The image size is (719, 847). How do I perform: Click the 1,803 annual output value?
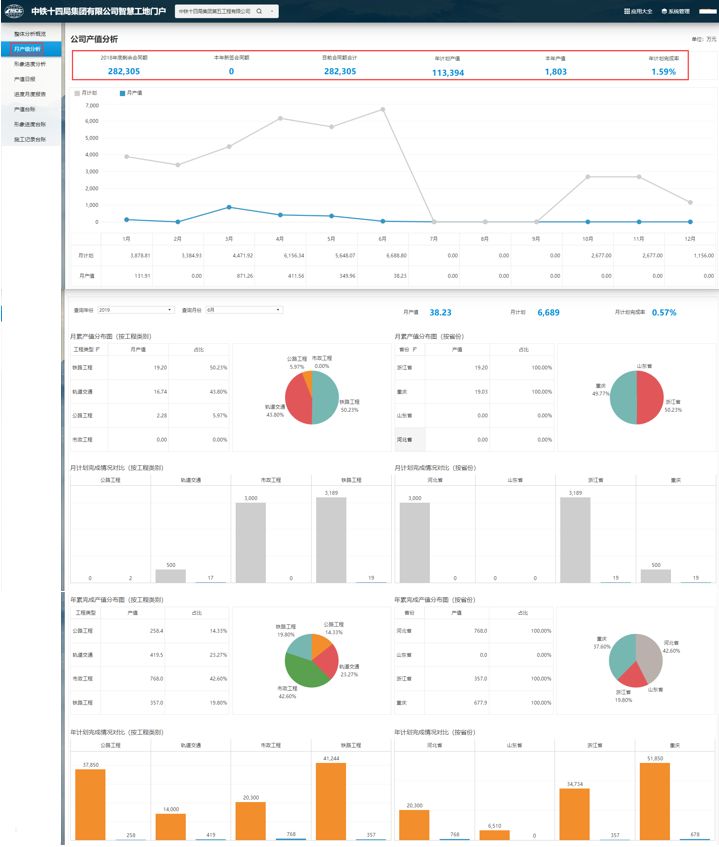pos(556,72)
